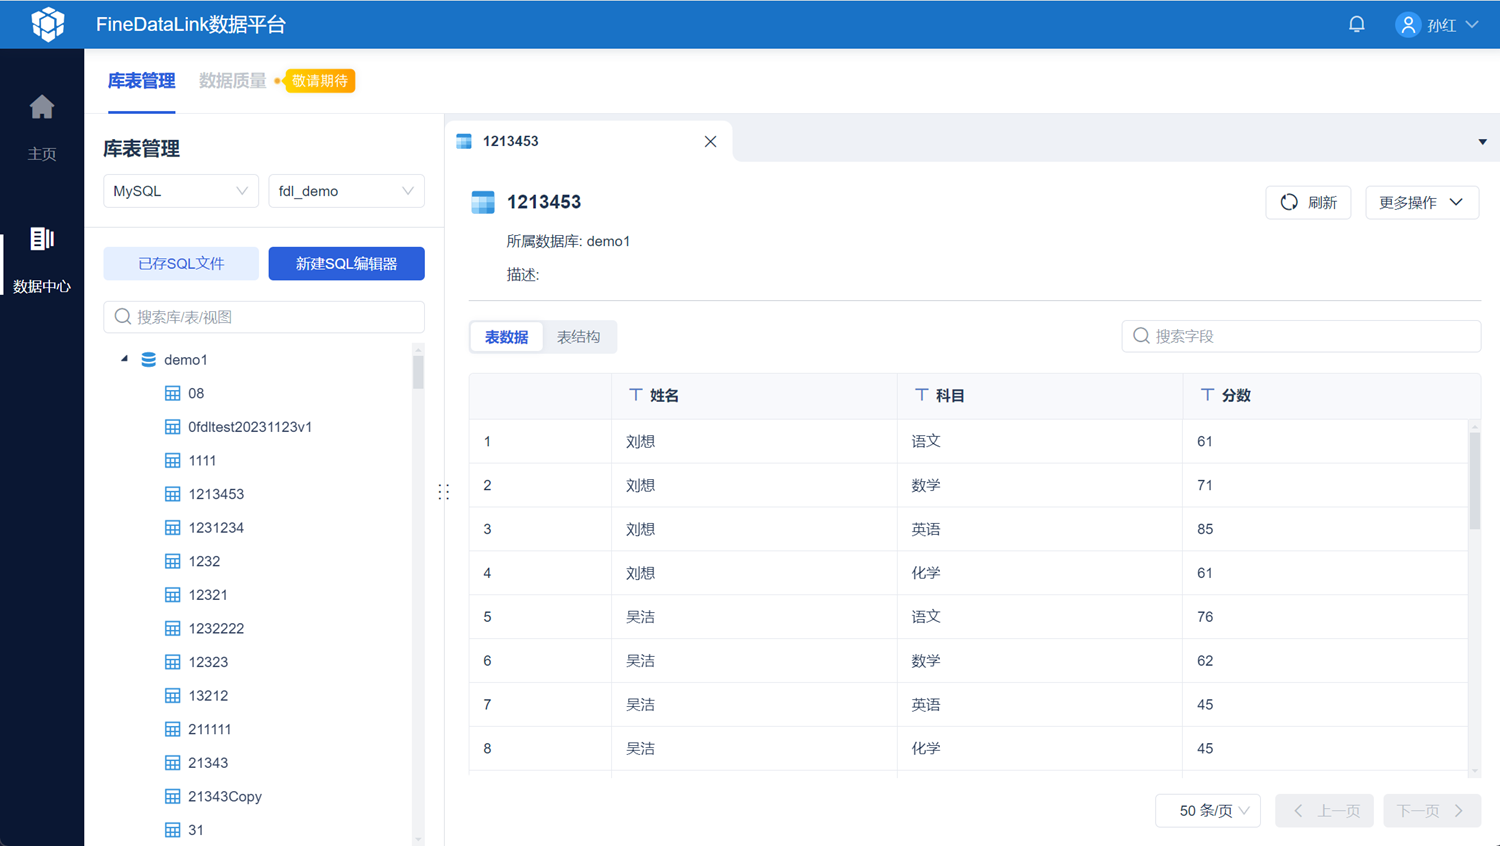Open the tab list arrow at right

1483,142
